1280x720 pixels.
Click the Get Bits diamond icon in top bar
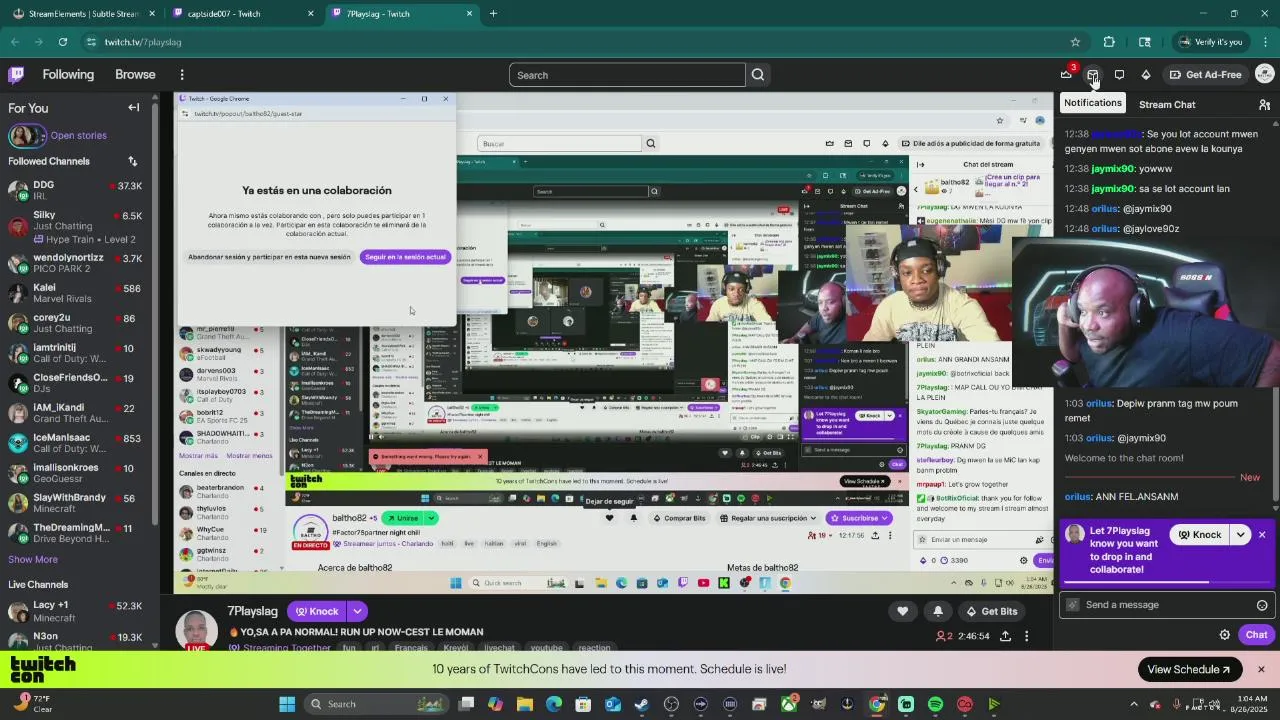pyautogui.click(x=1146, y=75)
